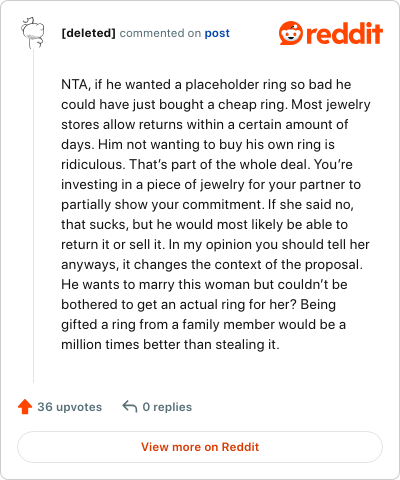The width and height of the screenshot is (400, 480).
Task: Upvote the comment with the orange arrow
Action: tap(25, 407)
